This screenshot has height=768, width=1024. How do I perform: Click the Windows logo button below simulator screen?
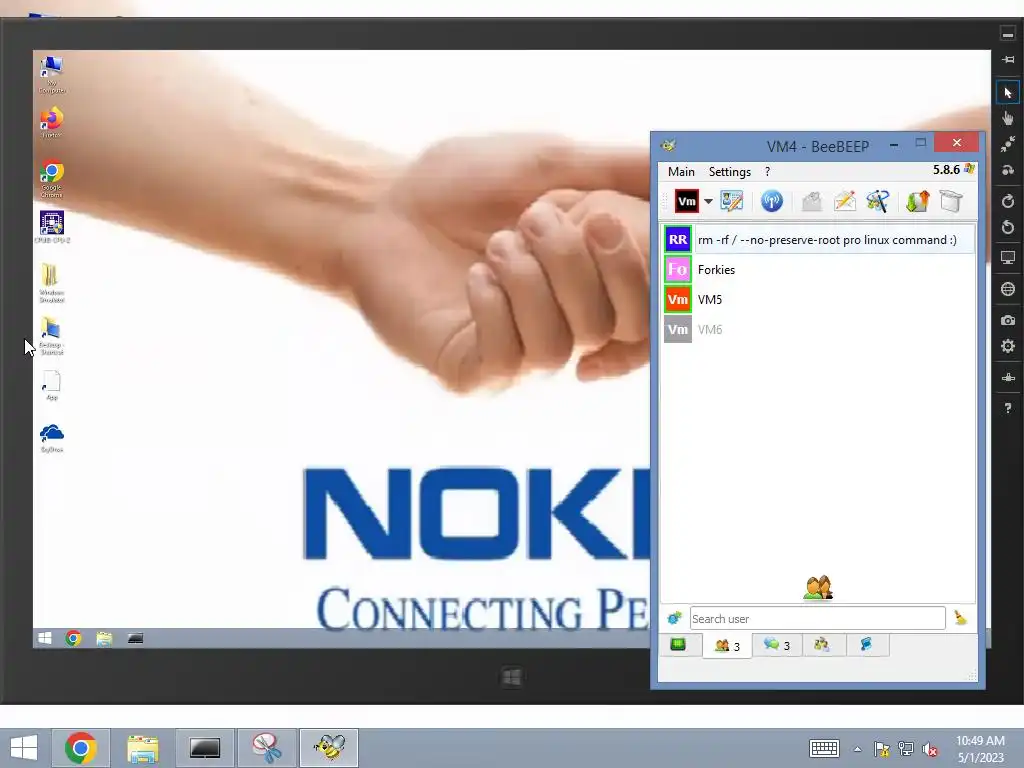(x=511, y=677)
